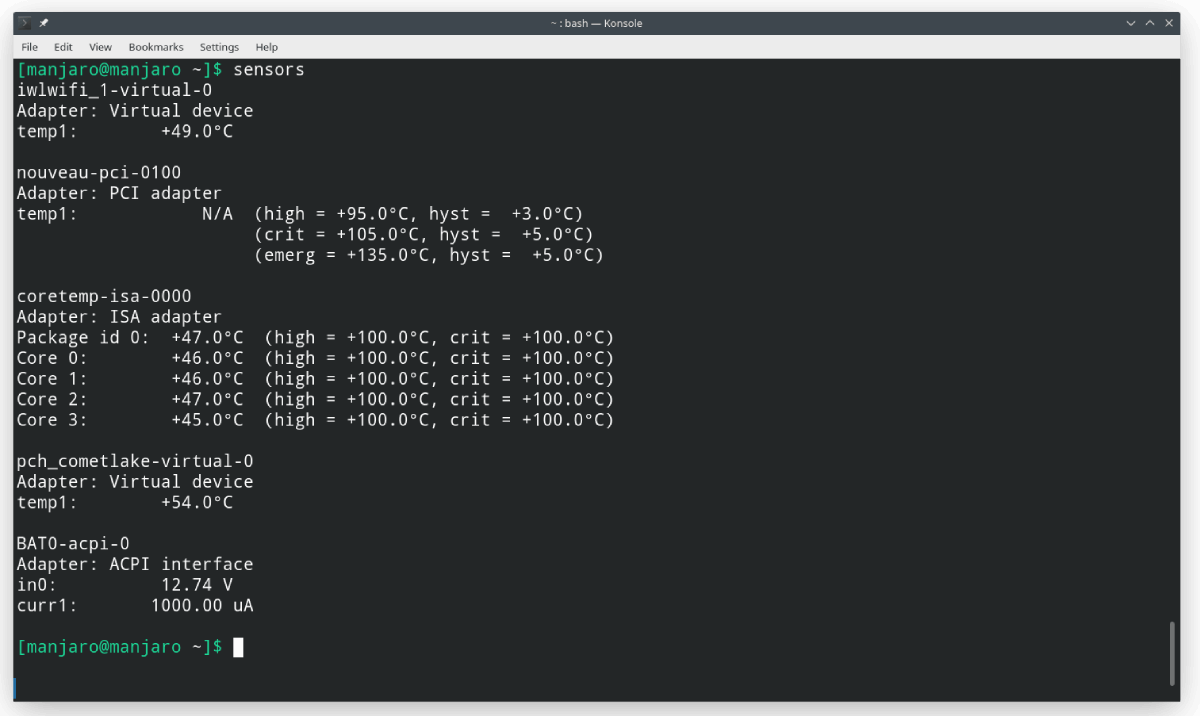Open the Bookmarks menu
This screenshot has width=1200, height=716.
click(x=156, y=47)
